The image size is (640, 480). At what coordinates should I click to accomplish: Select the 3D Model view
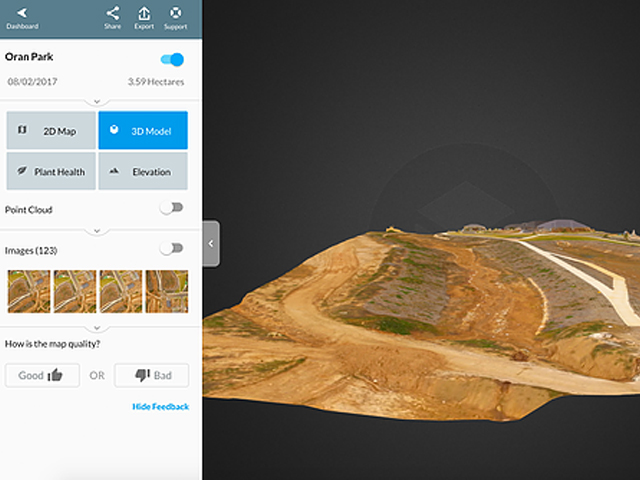(x=142, y=131)
